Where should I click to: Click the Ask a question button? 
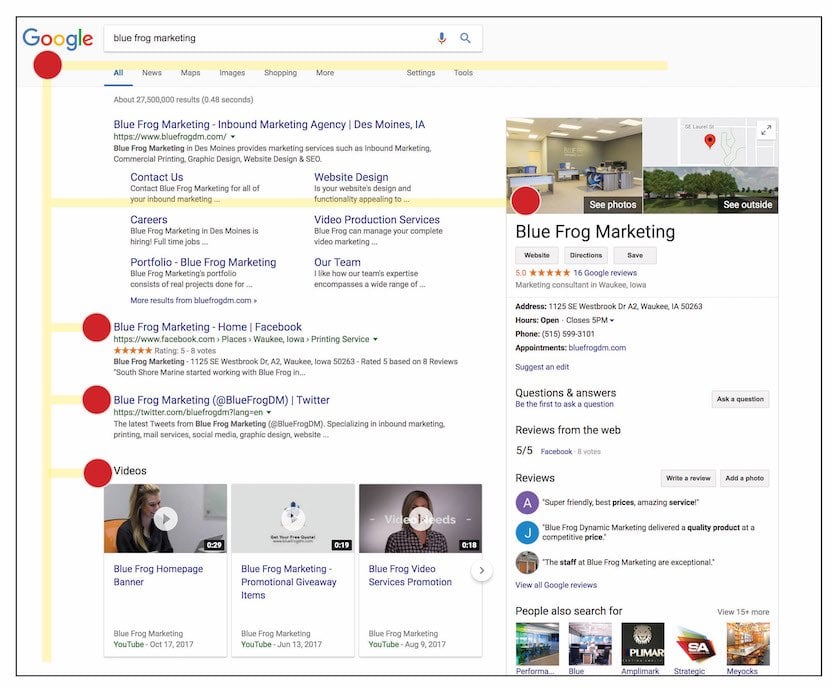coord(740,399)
